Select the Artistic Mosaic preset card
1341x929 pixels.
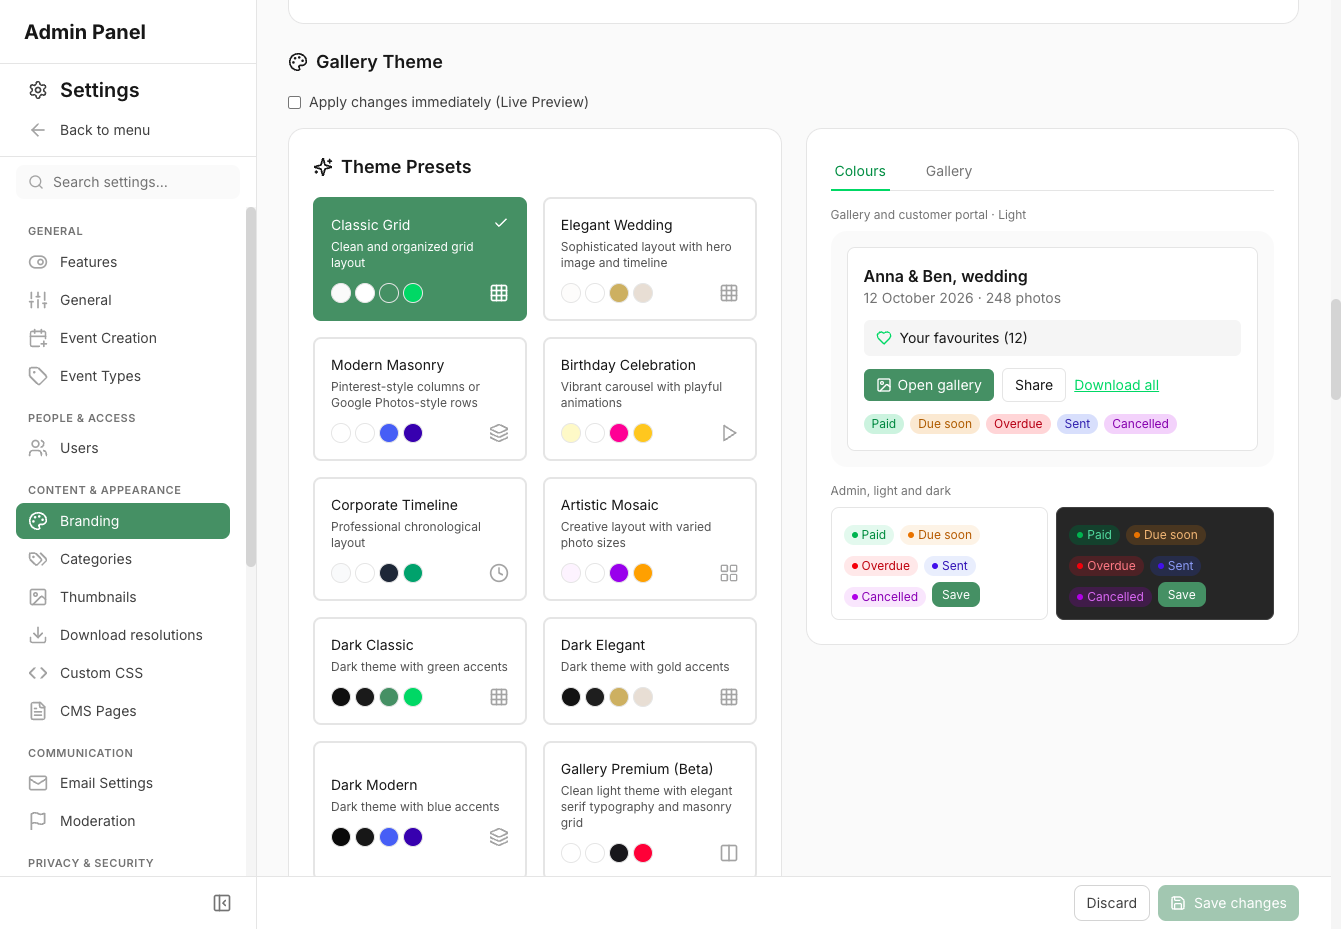(650, 539)
